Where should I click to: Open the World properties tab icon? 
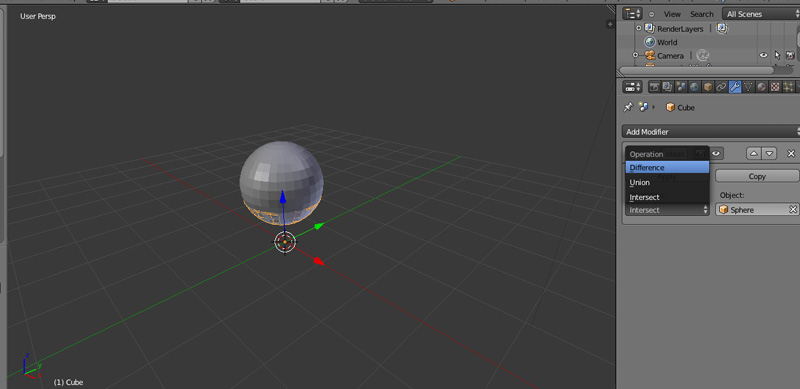[x=694, y=87]
